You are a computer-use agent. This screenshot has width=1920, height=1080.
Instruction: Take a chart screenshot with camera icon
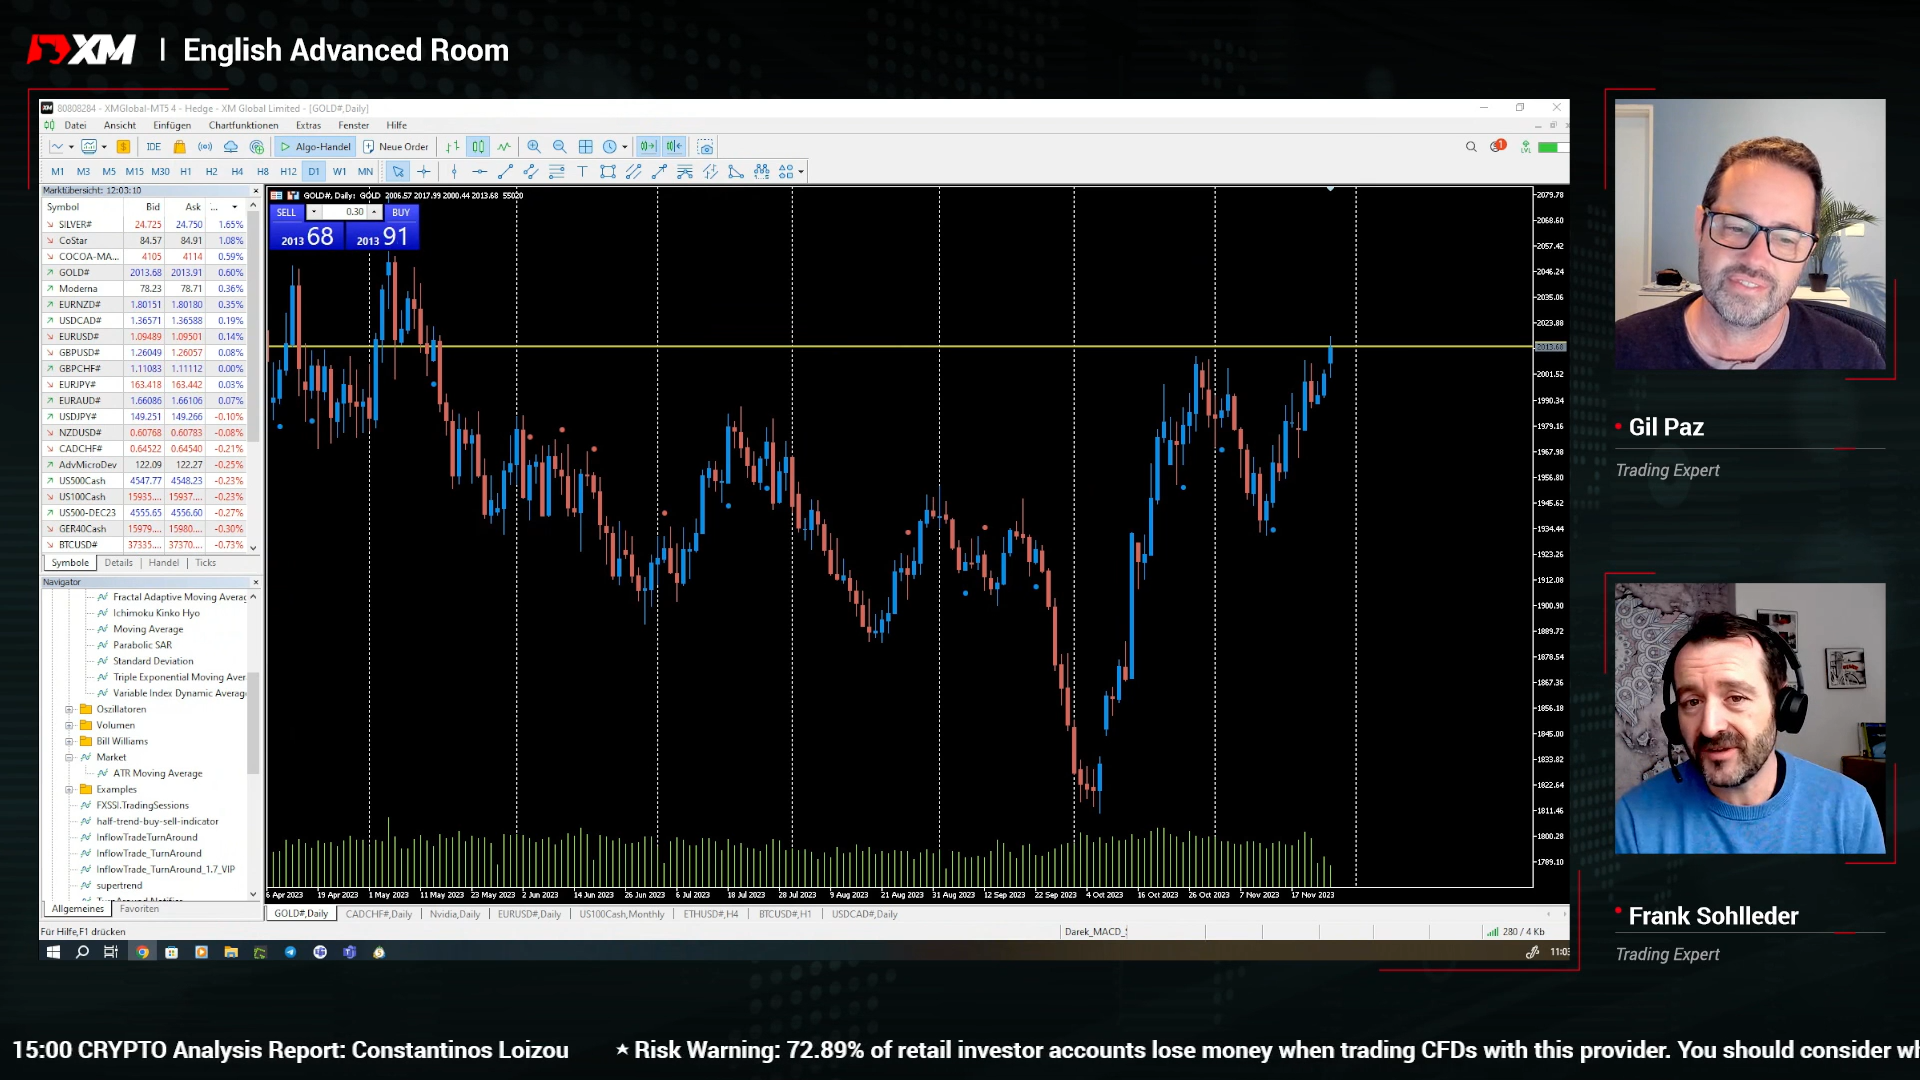click(706, 147)
